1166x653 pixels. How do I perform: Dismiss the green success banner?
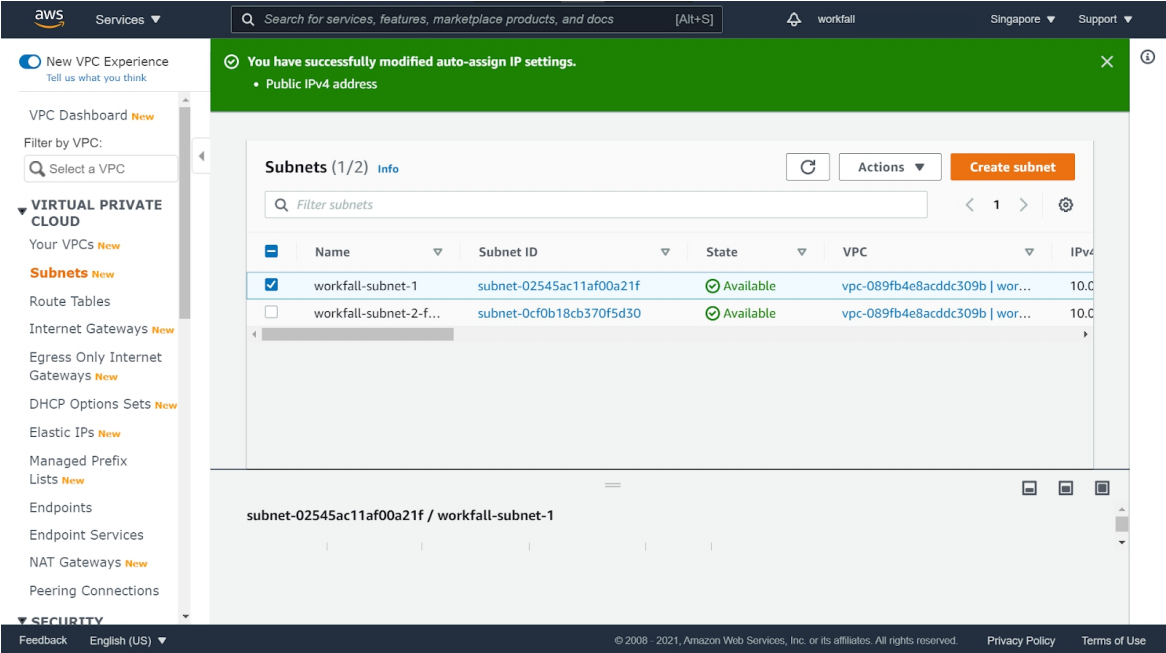1107,62
